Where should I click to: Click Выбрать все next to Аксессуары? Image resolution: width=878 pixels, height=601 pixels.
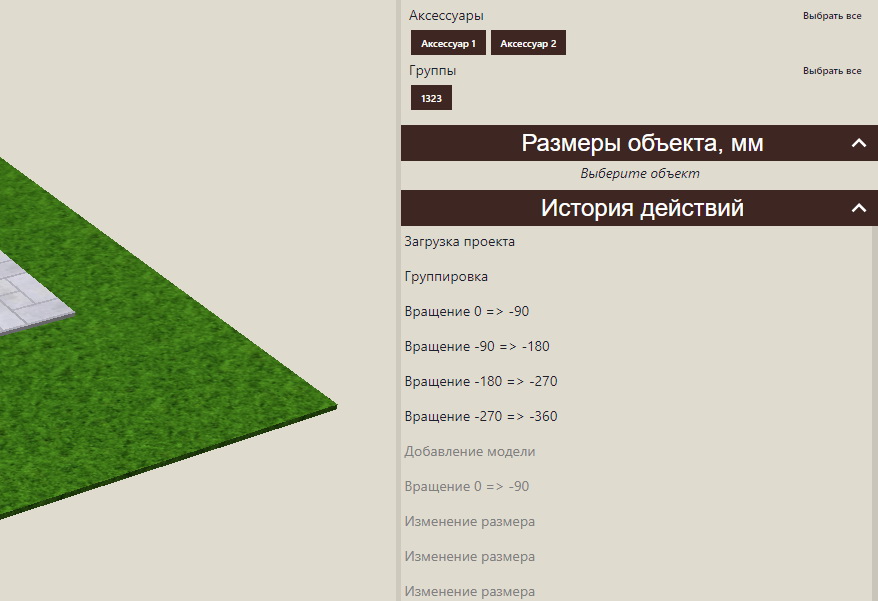(832, 16)
